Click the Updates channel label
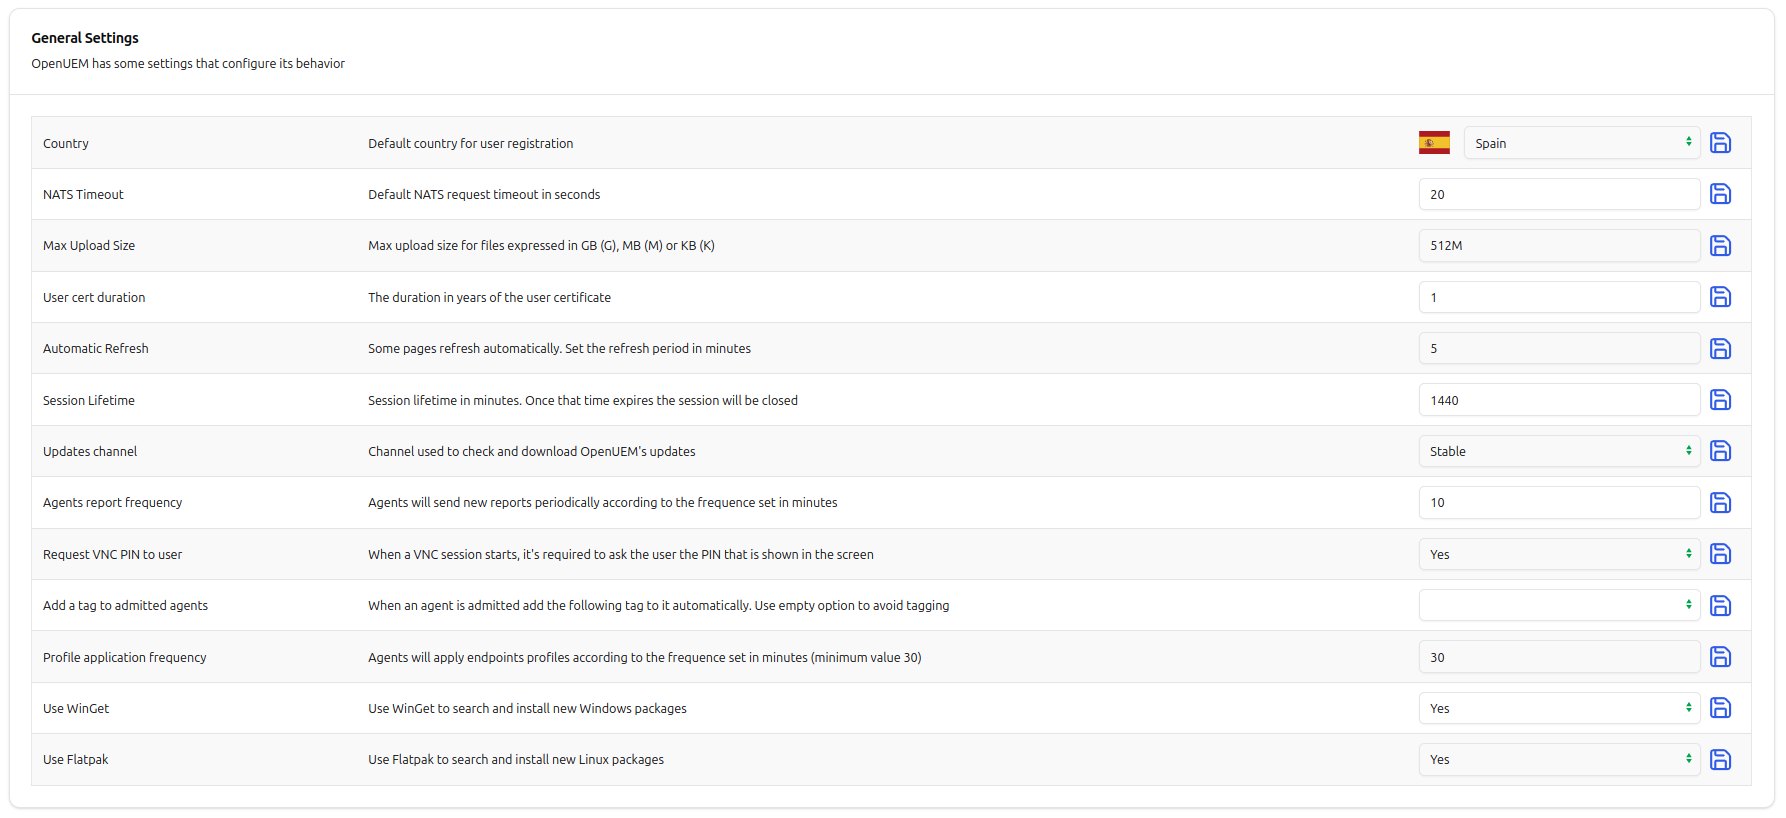1786x818 pixels. click(90, 452)
